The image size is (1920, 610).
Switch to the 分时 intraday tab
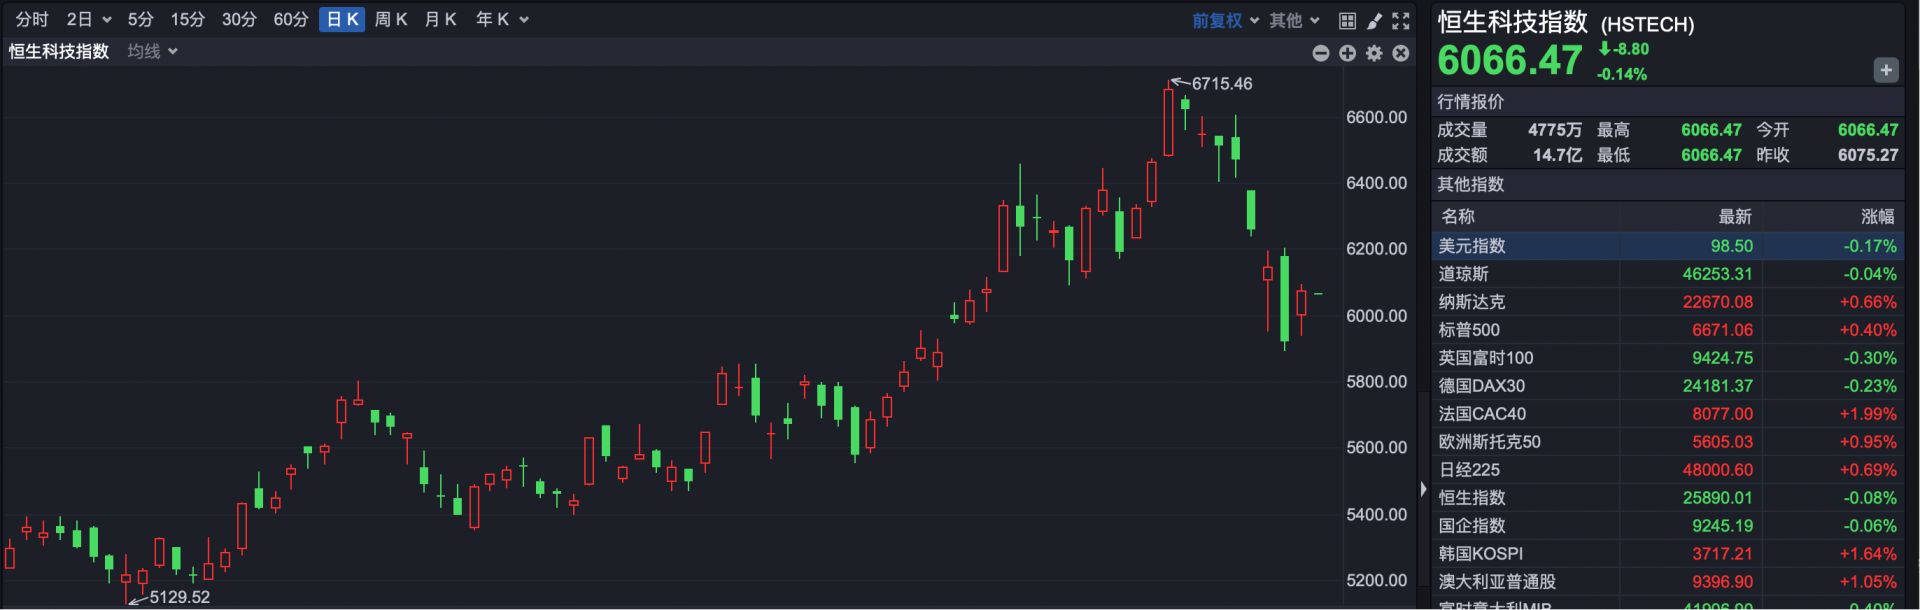pos(32,20)
